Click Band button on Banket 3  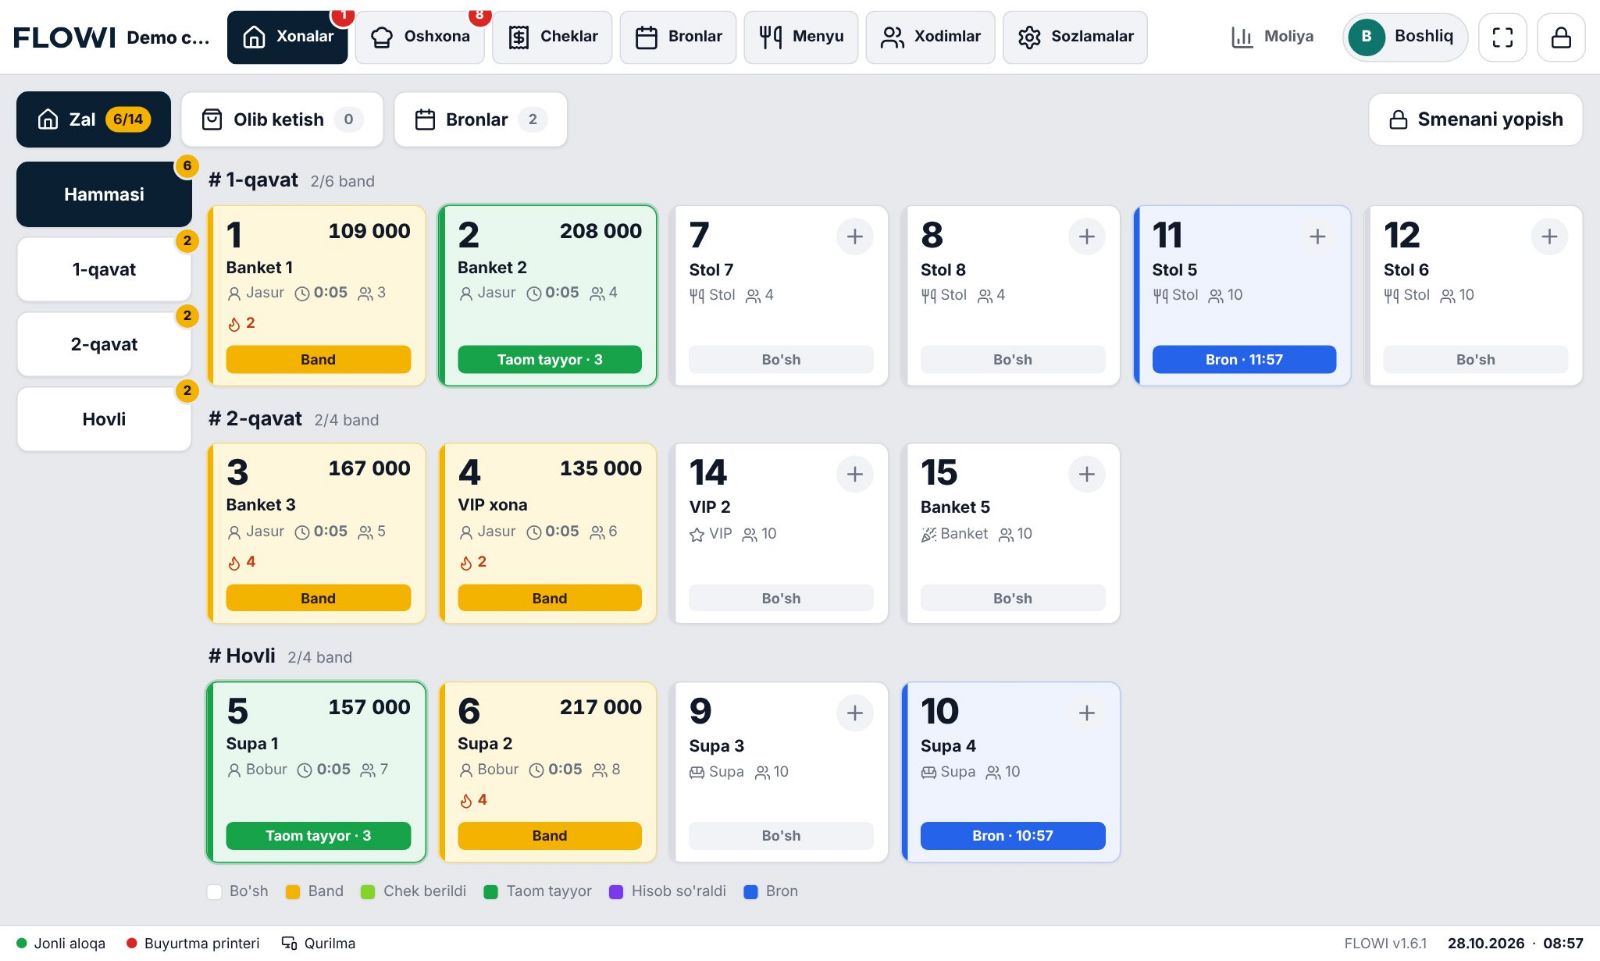click(x=318, y=598)
